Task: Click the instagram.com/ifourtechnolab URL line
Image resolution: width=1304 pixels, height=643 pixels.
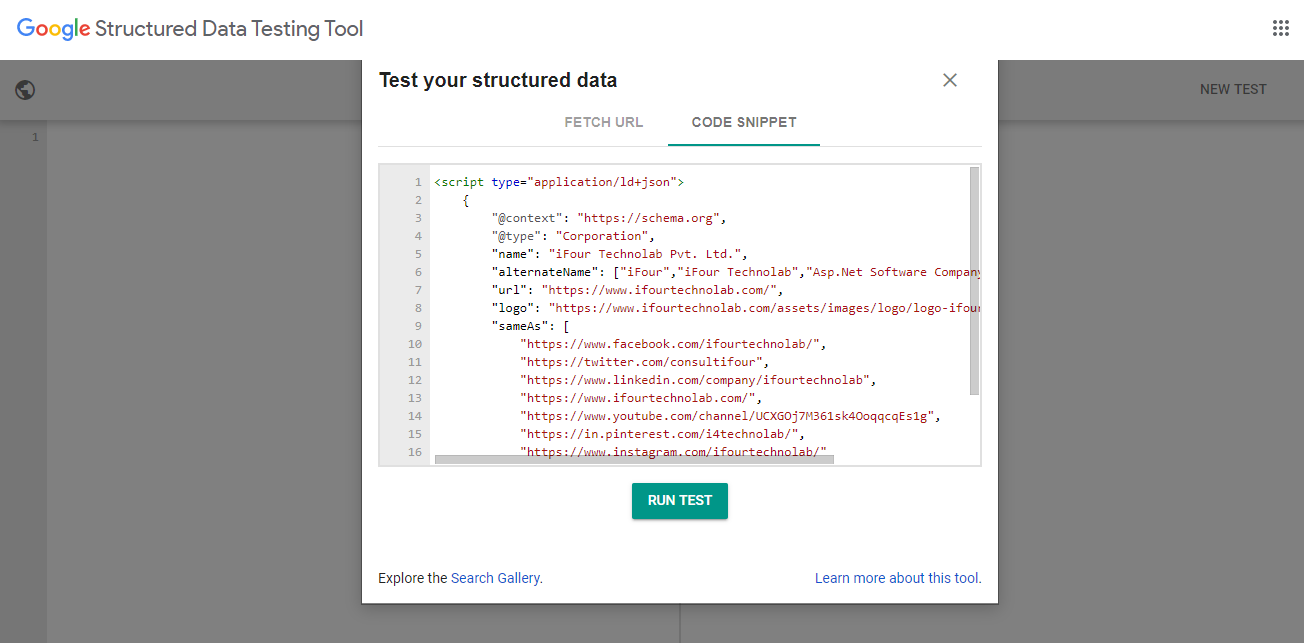Action: click(x=673, y=452)
